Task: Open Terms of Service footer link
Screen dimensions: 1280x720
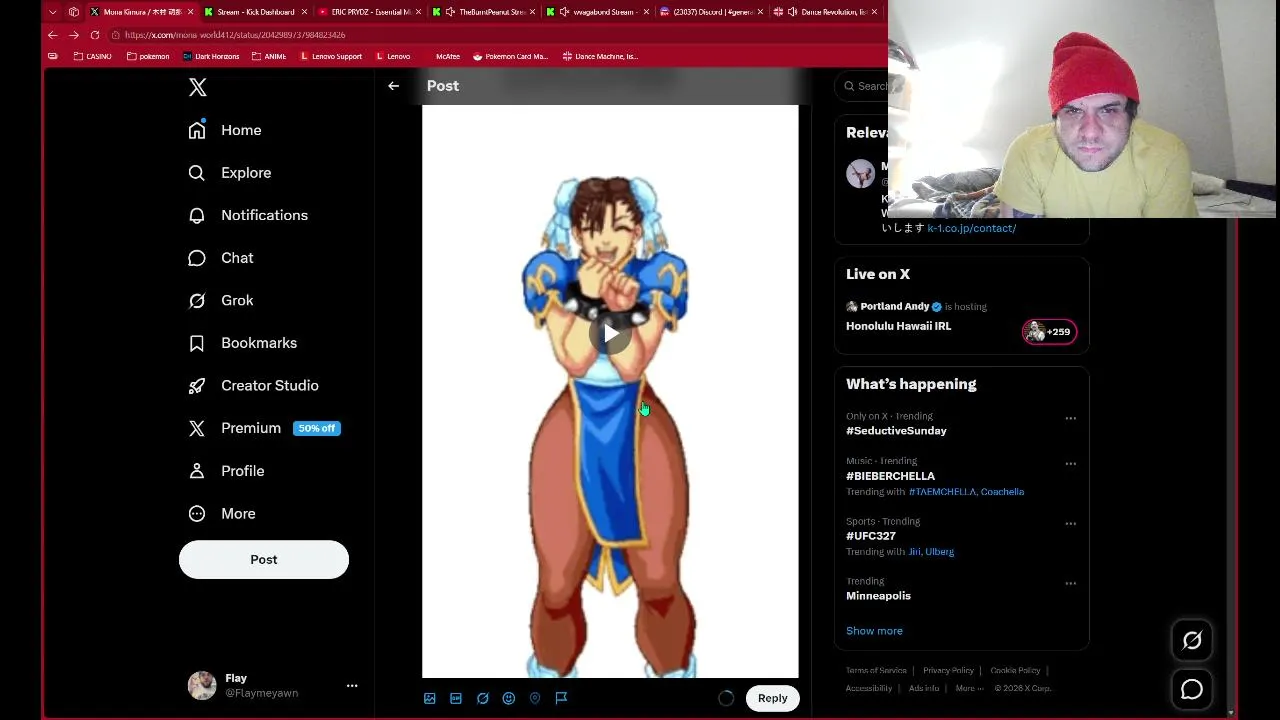Action: coord(876,670)
